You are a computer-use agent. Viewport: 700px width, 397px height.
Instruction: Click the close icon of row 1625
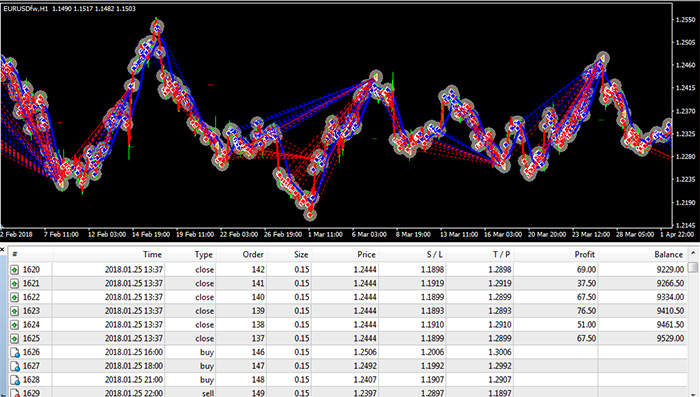(x=15, y=338)
